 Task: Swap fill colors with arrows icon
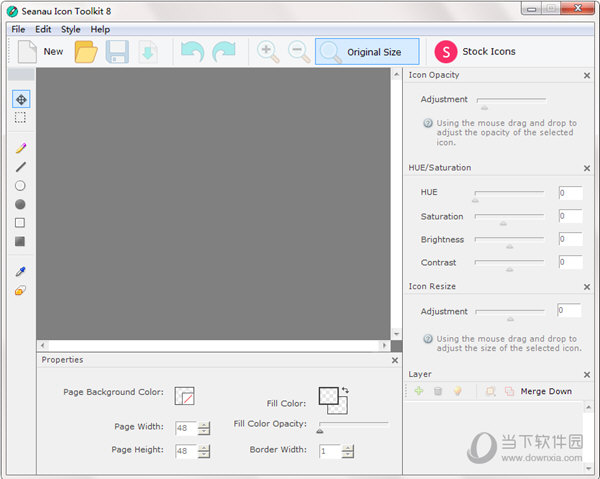(345, 390)
